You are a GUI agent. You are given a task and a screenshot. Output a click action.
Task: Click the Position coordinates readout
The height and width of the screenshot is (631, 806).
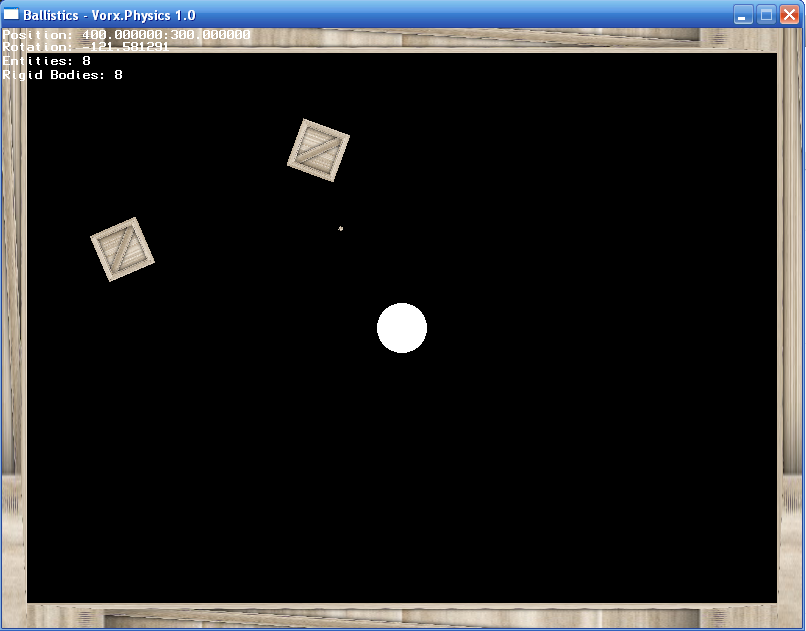click(126, 35)
